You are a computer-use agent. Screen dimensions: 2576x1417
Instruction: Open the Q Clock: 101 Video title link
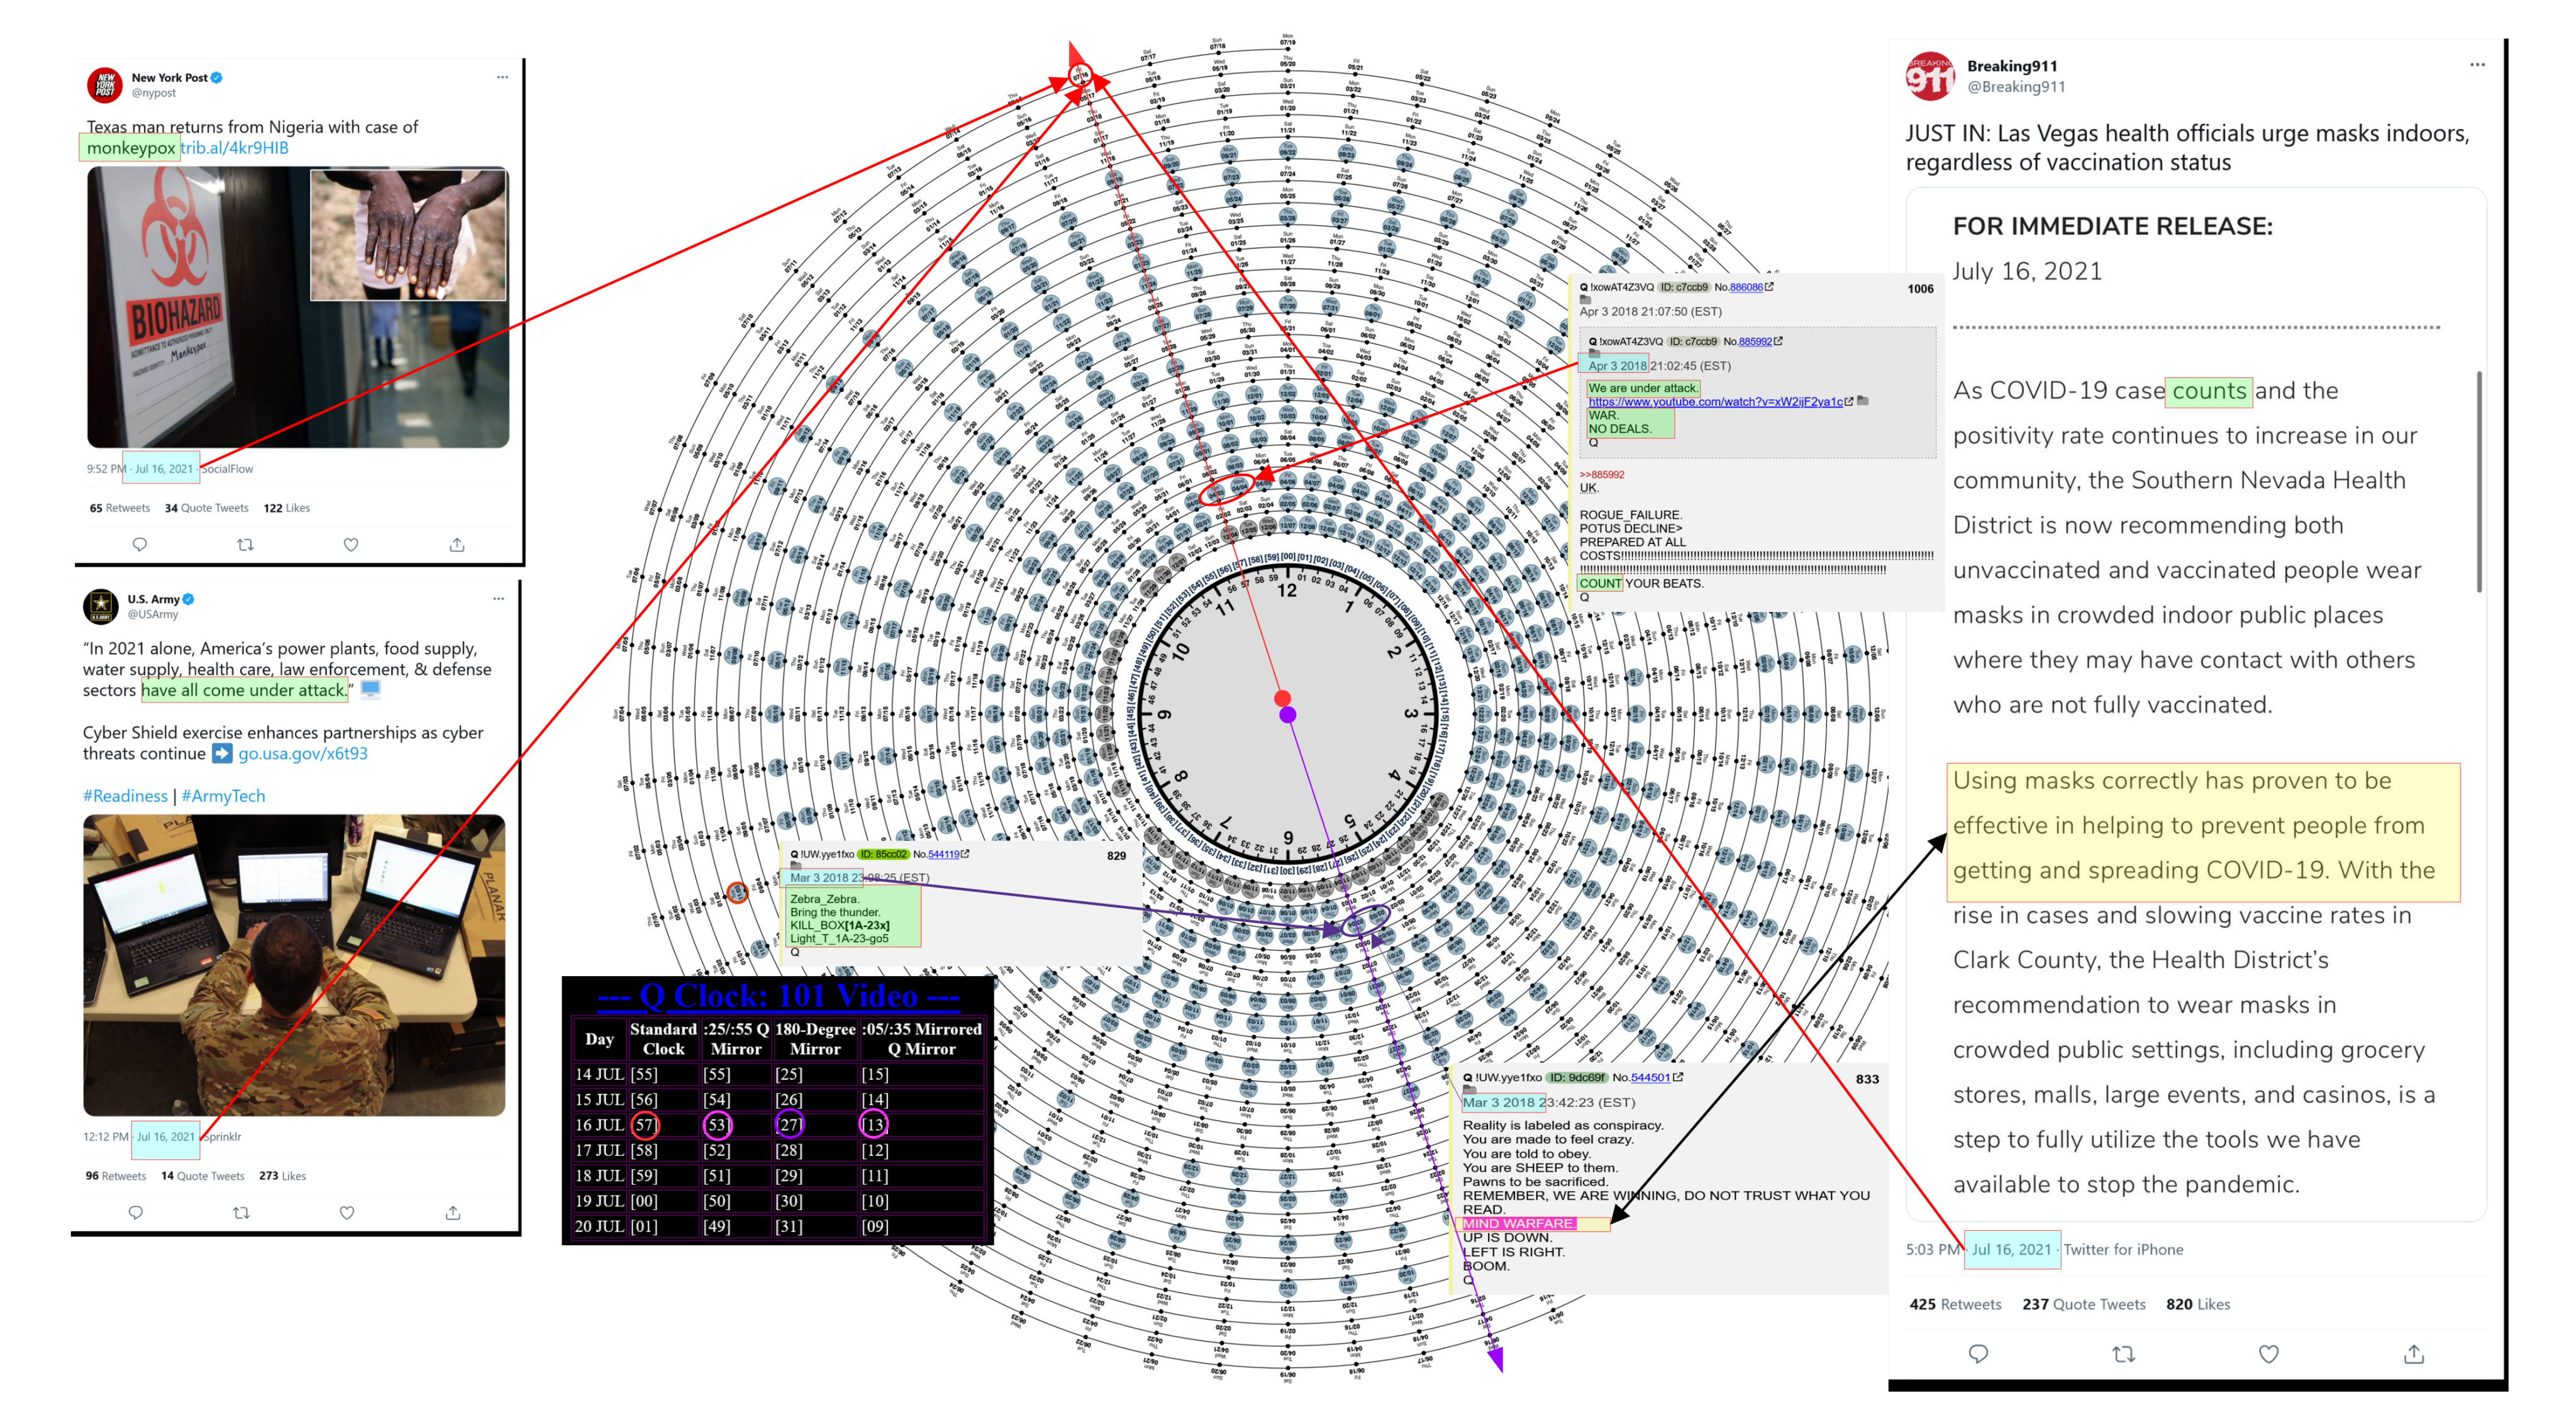[778, 996]
